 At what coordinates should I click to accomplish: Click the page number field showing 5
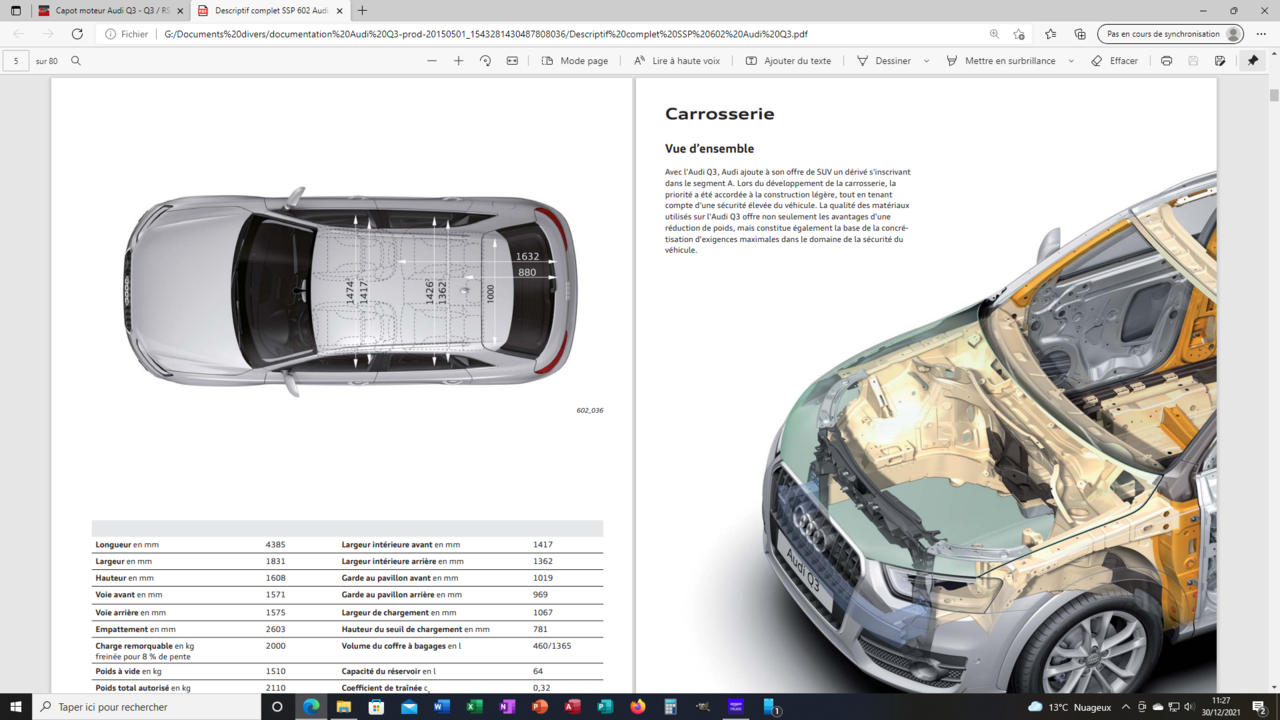(x=16, y=61)
